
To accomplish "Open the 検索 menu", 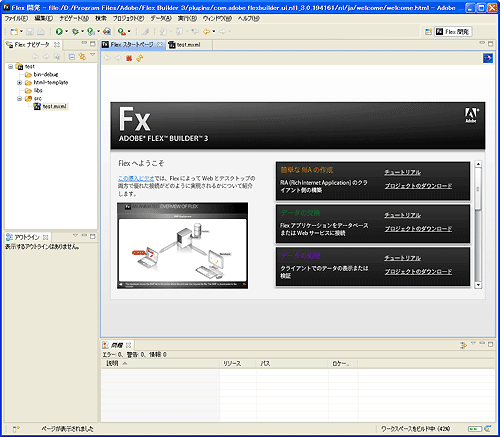I will (x=101, y=18).
